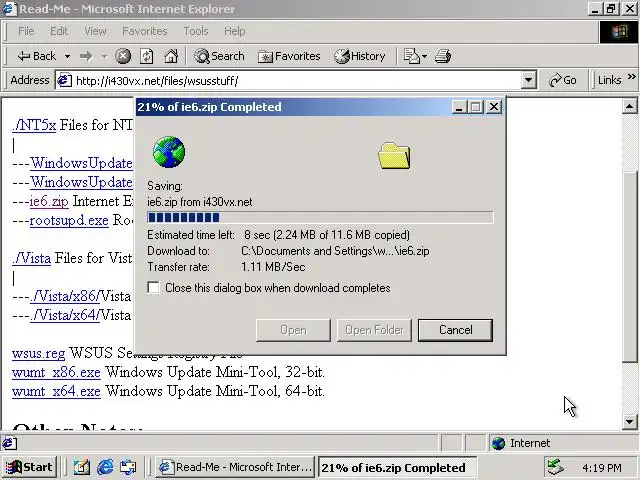Open the Back history dropdown arrow

67,56
